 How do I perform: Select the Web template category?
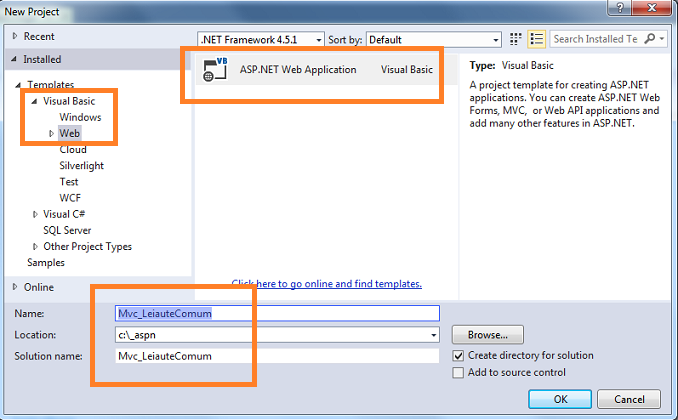[x=70, y=133]
